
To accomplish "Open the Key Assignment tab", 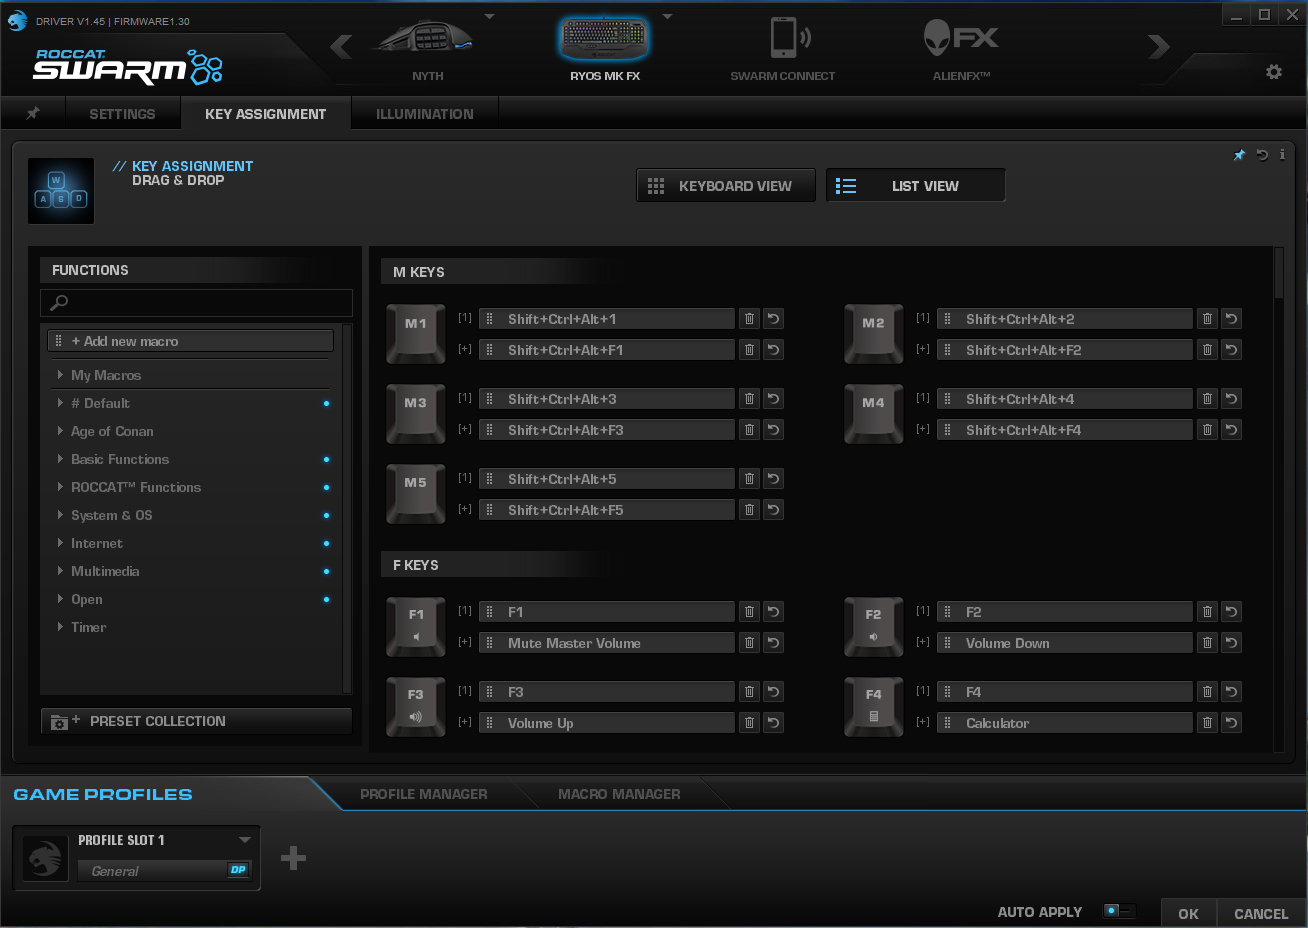I will click(x=266, y=114).
